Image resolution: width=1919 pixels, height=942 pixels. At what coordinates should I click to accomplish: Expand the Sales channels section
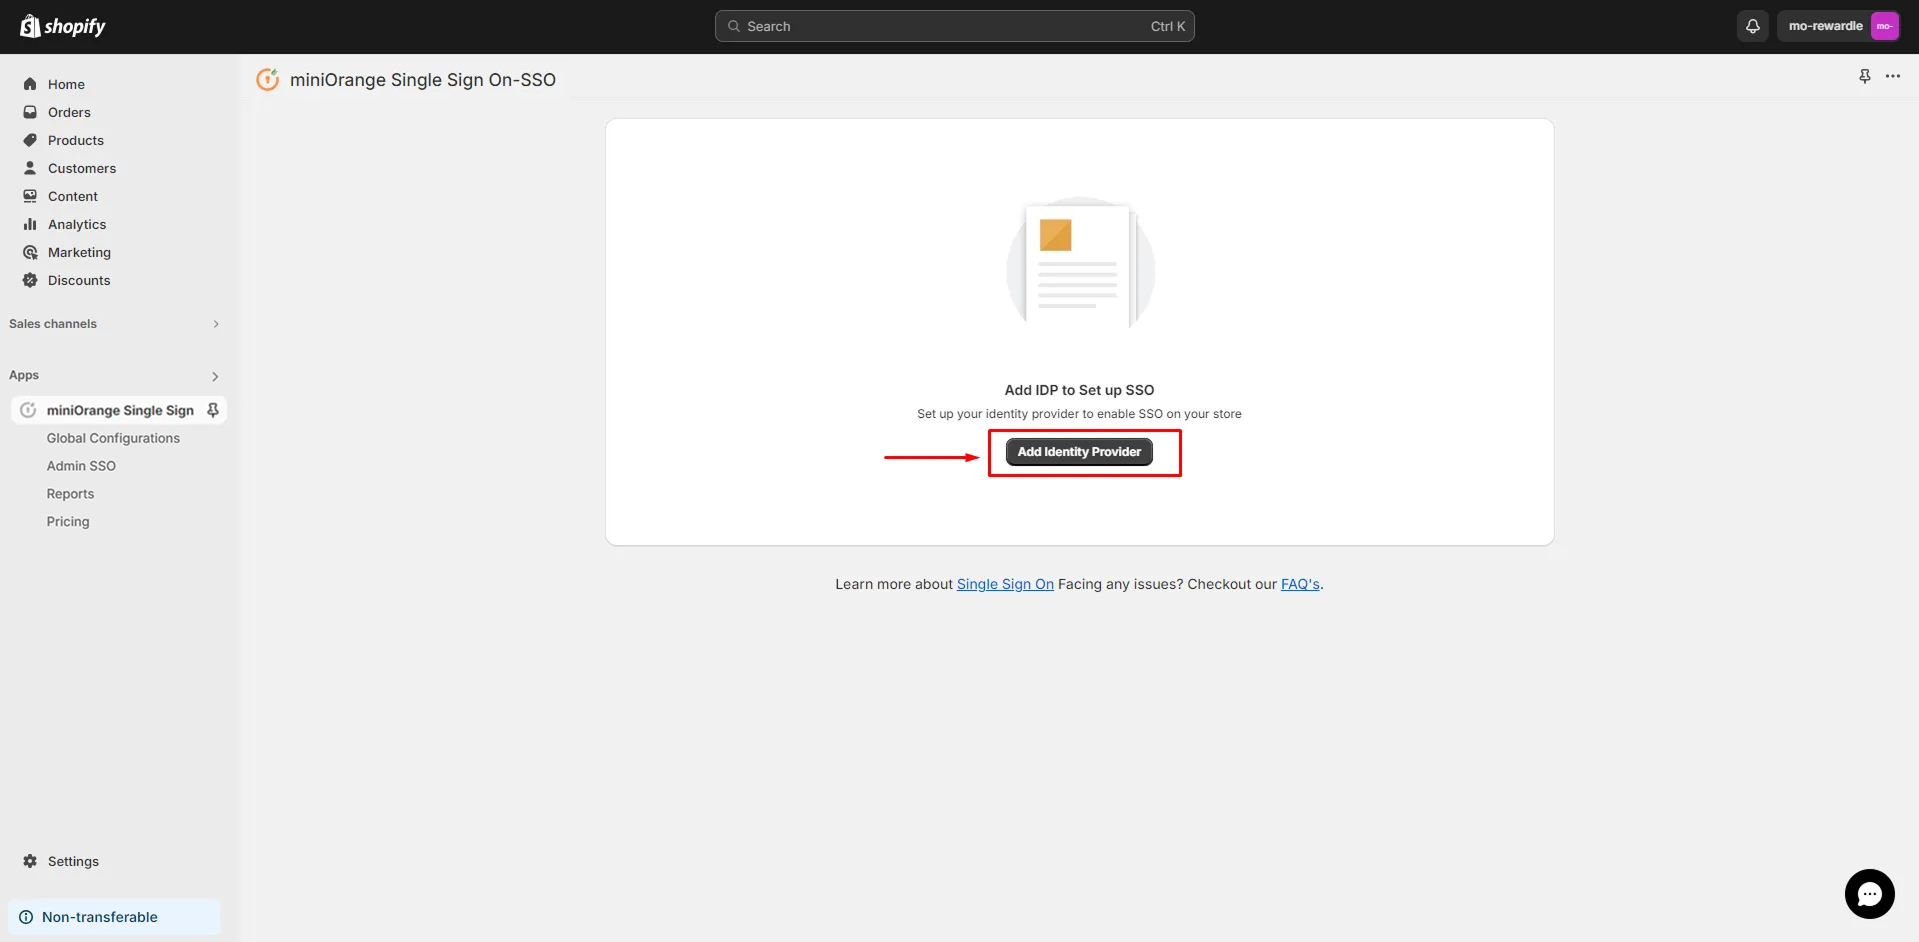[x=215, y=323]
